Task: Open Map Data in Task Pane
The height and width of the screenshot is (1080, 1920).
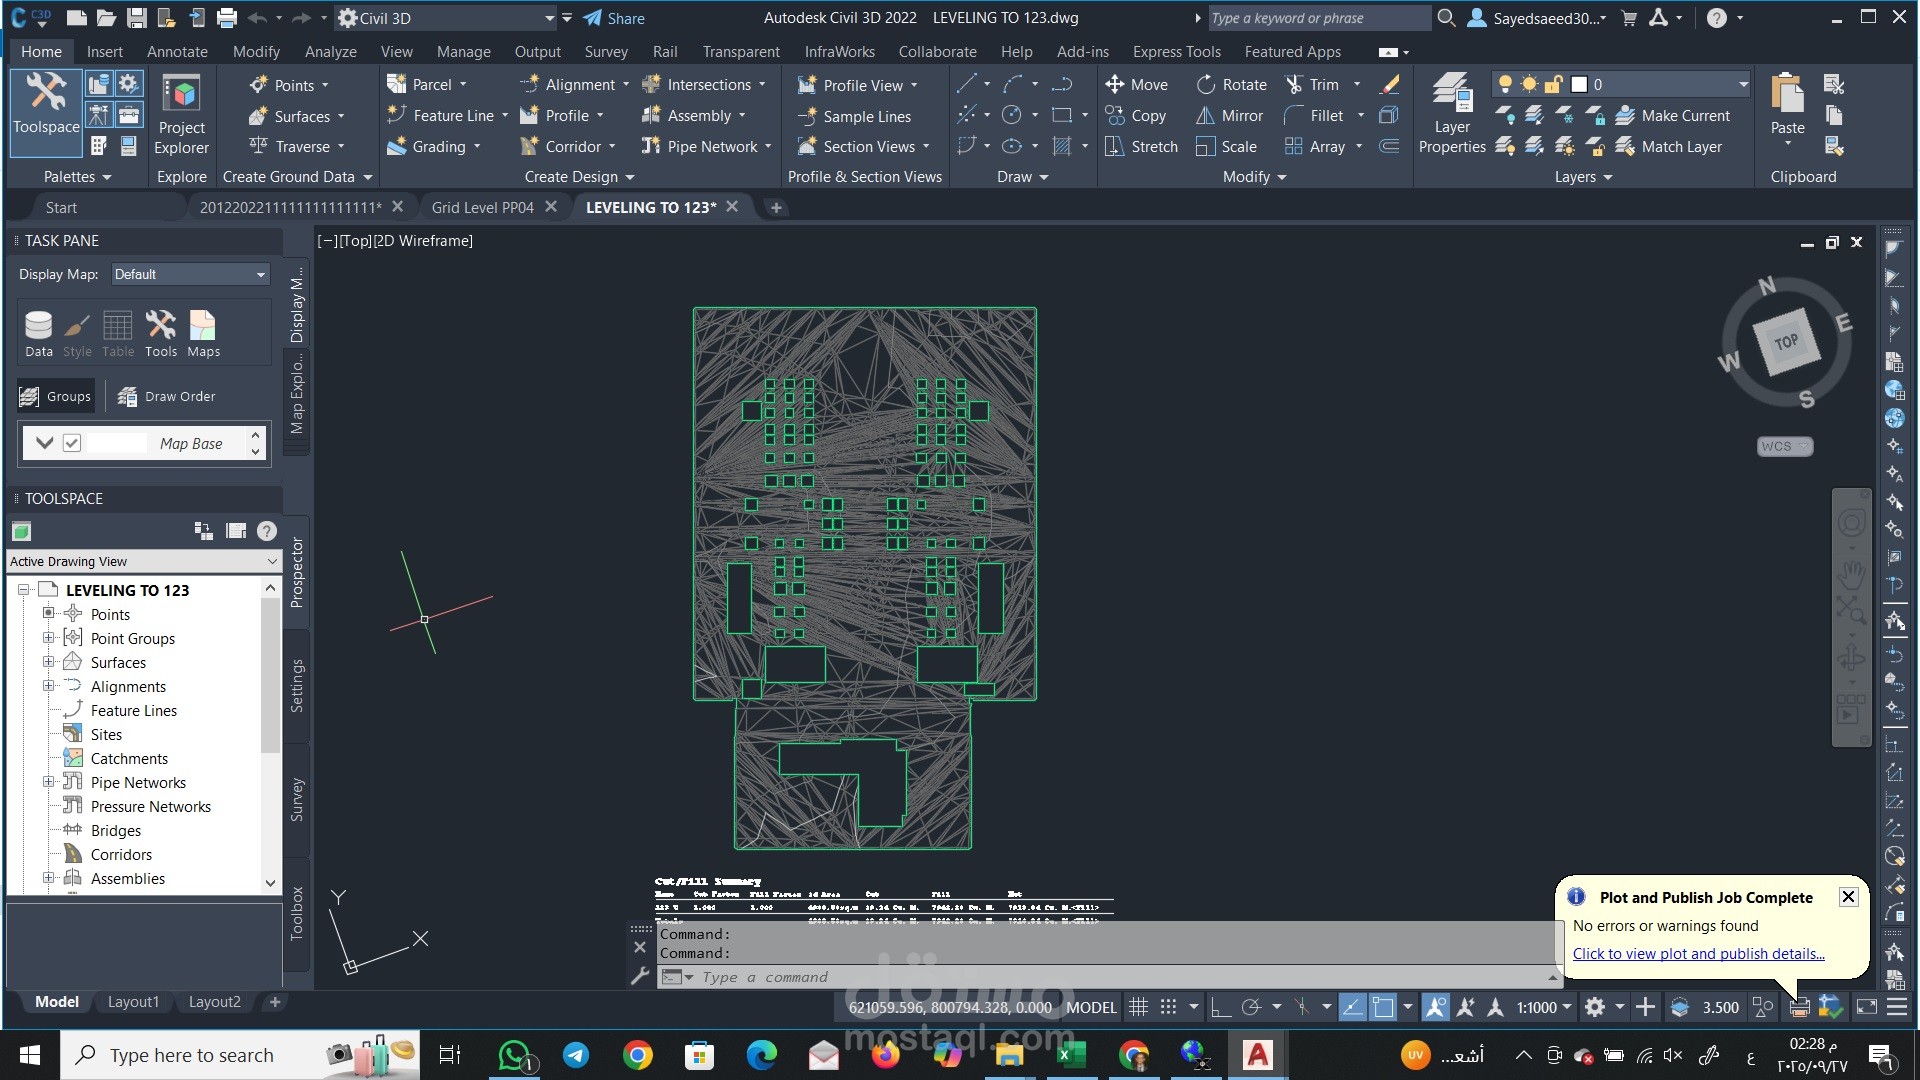Action: [39, 332]
